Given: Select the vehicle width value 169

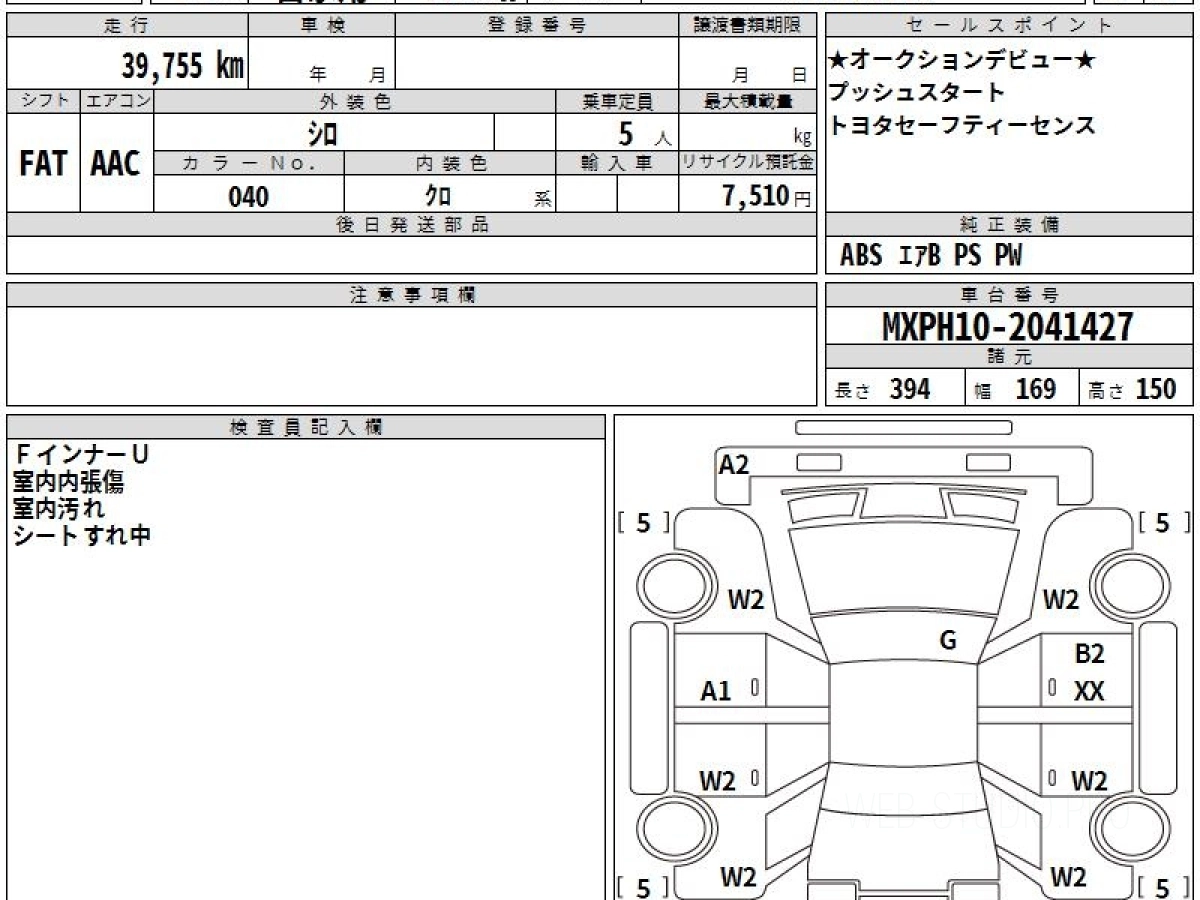Looking at the screenshot, I should (x=1035, y=389).
